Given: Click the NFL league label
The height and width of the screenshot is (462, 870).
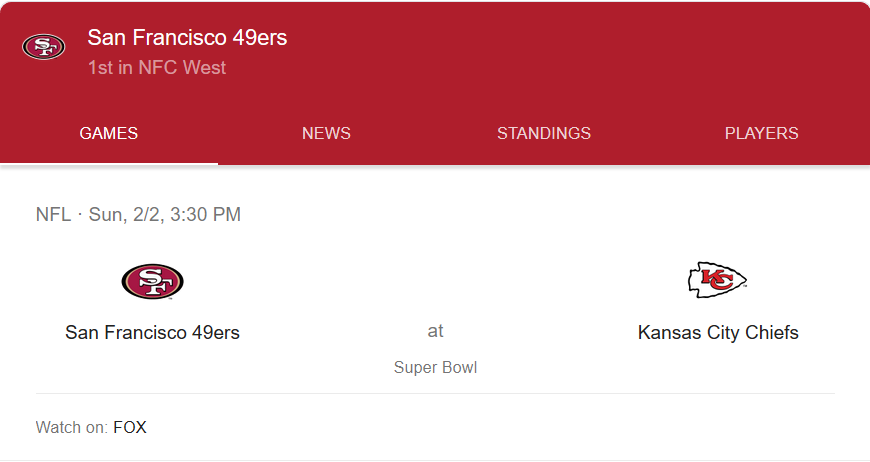Looking at the screenshot, I should (x=53, y=214).
